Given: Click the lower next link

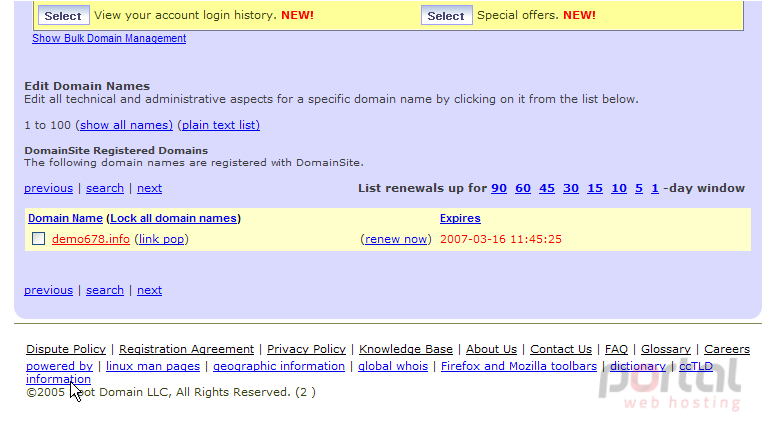Looking at the screenshot, I should 149,290.
